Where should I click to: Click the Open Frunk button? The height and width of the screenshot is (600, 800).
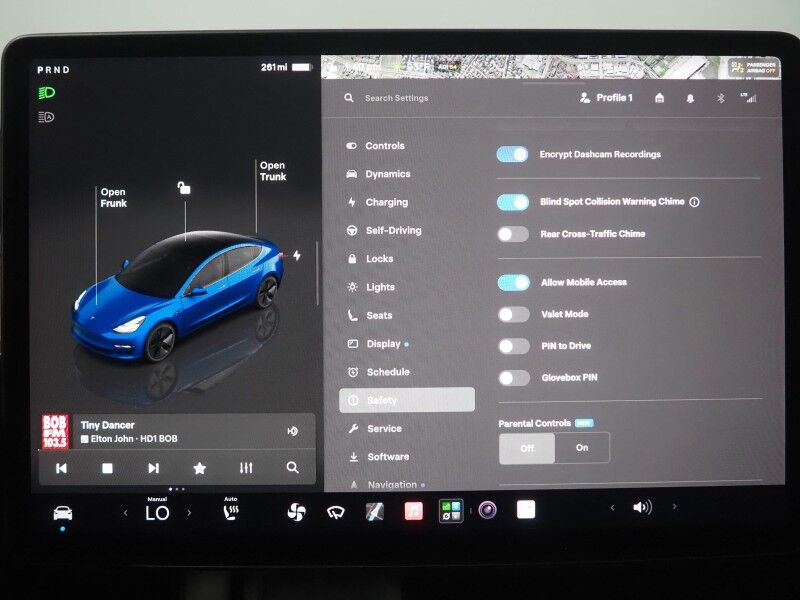113,197
